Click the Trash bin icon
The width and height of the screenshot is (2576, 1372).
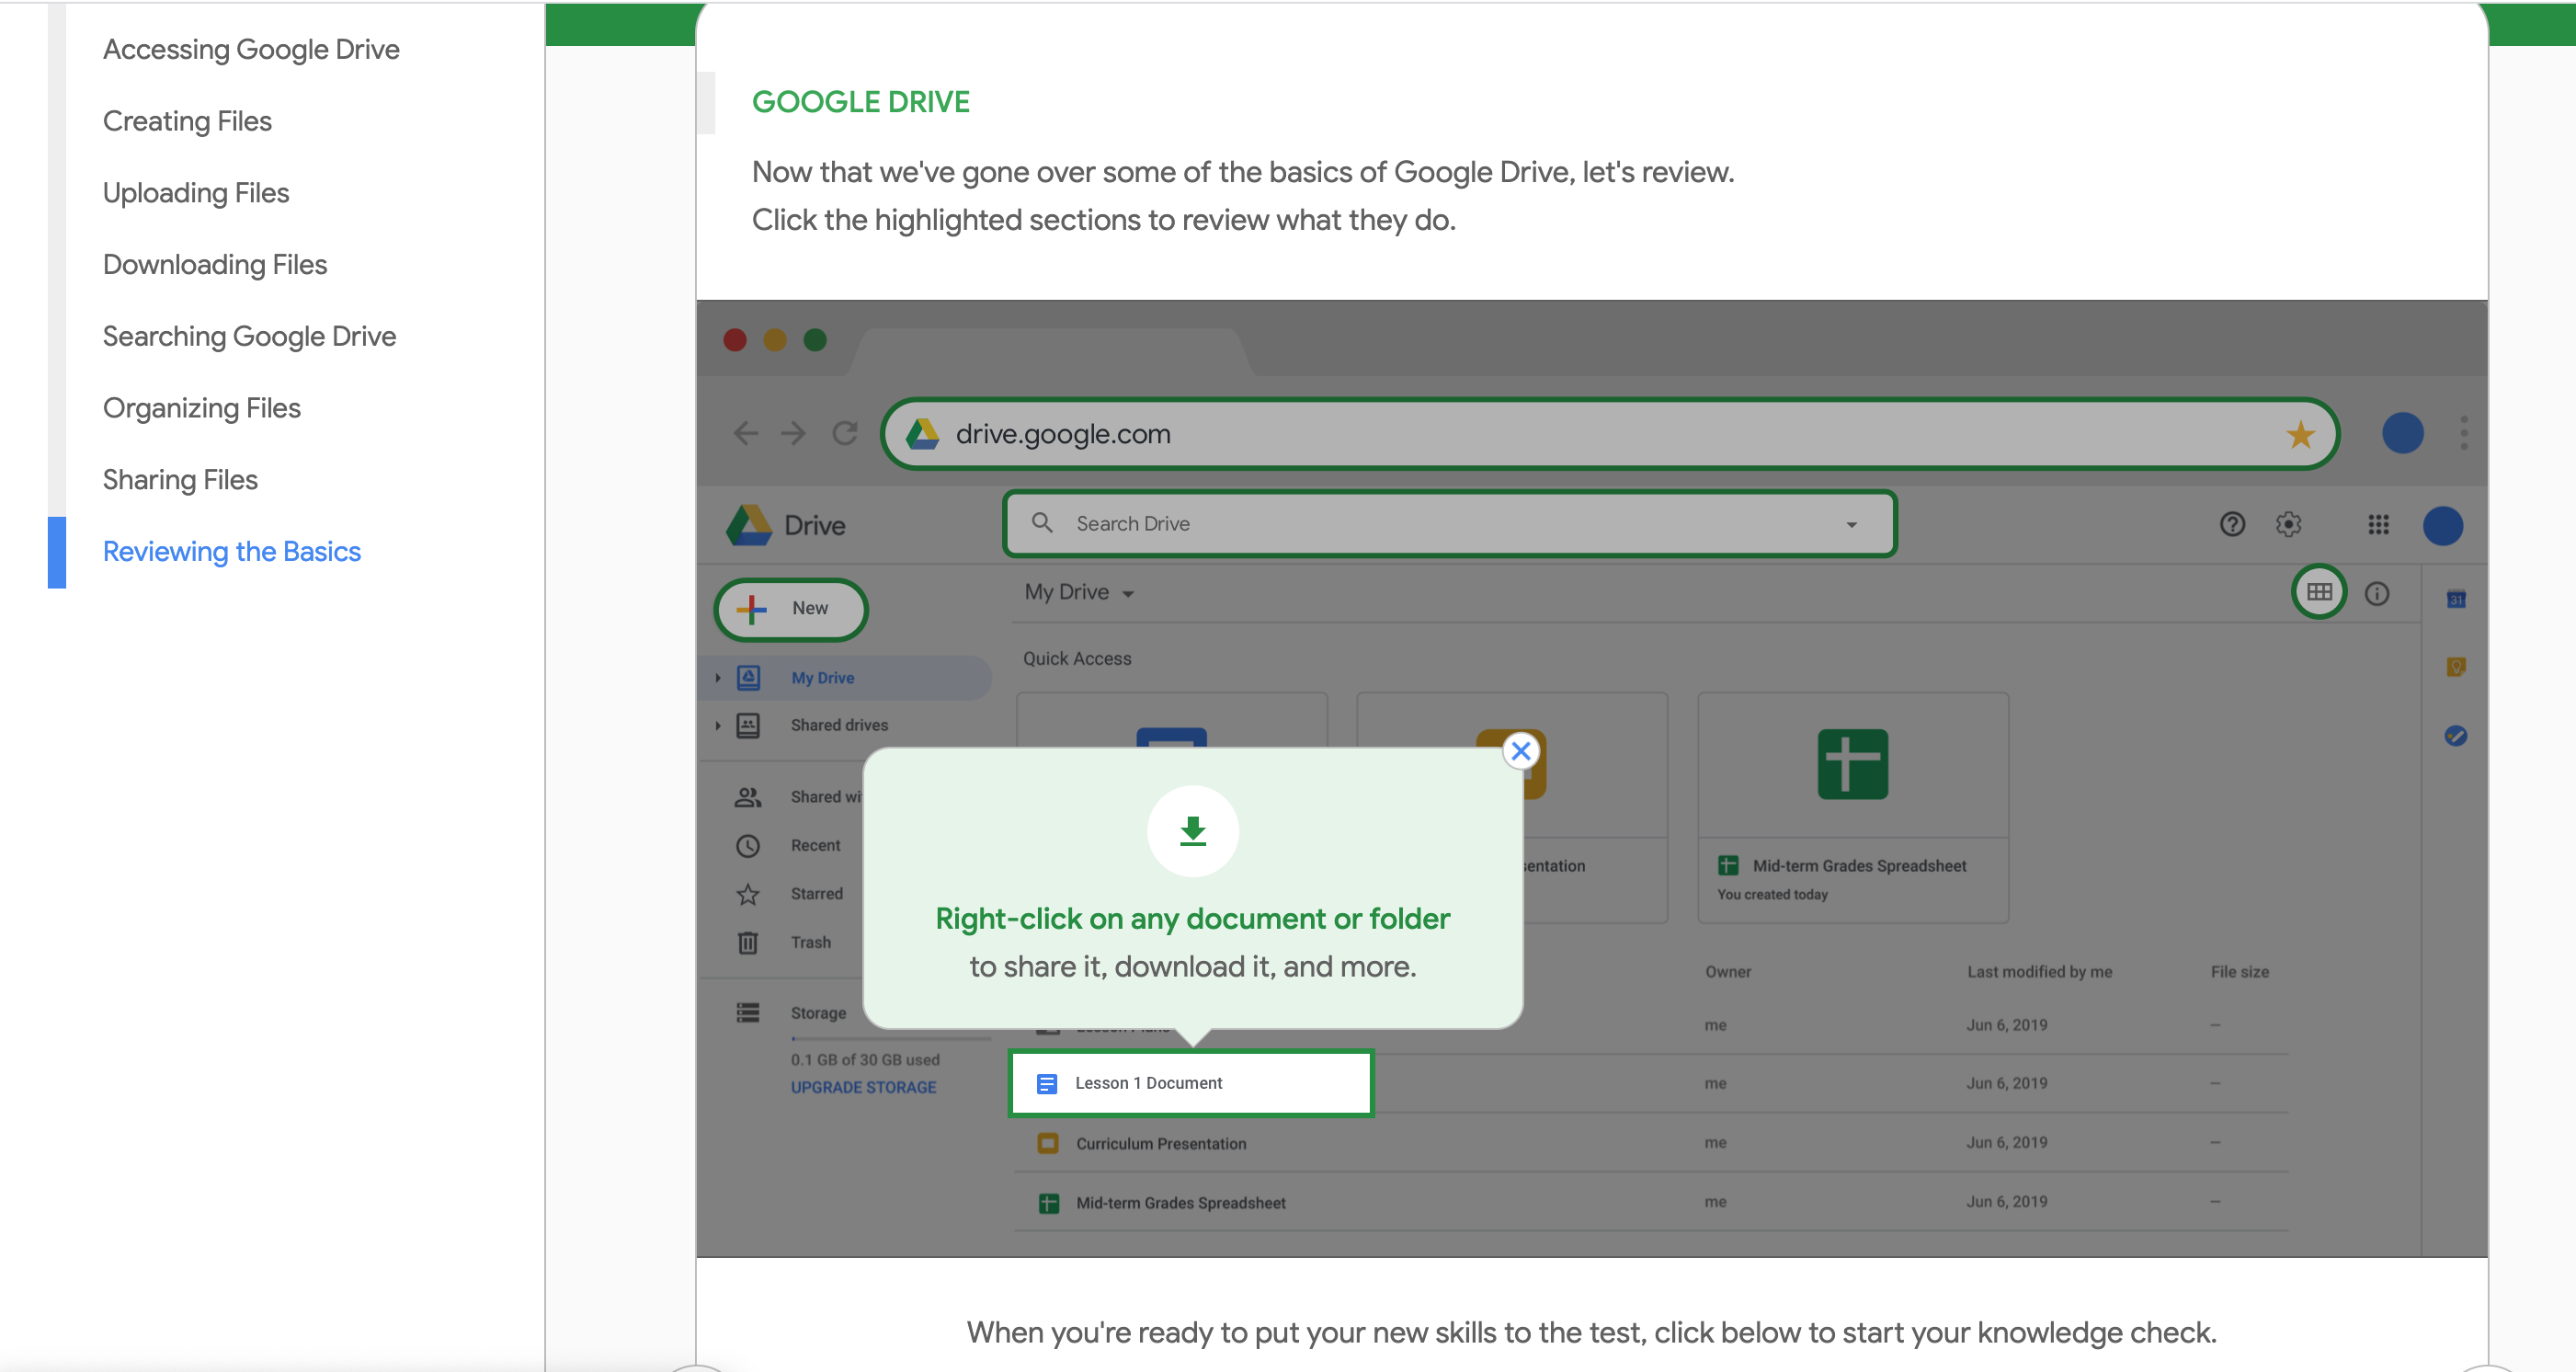[x=747, y=943]
